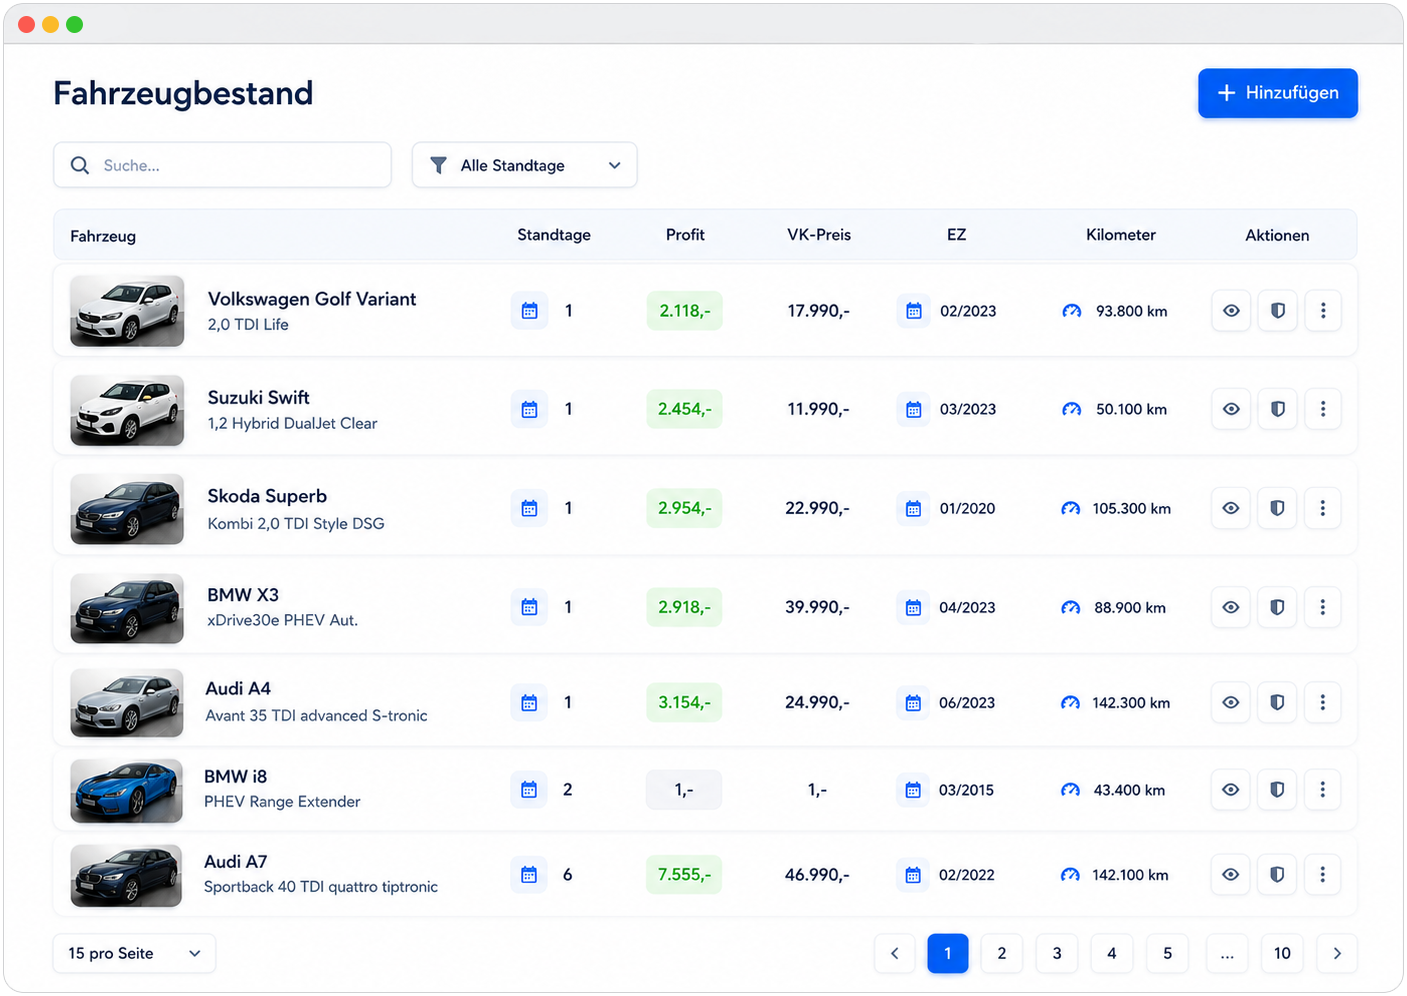This screenshot has height=996, width=1407.
Task: Click the Profit column header
Action: [x=685, y=235]
